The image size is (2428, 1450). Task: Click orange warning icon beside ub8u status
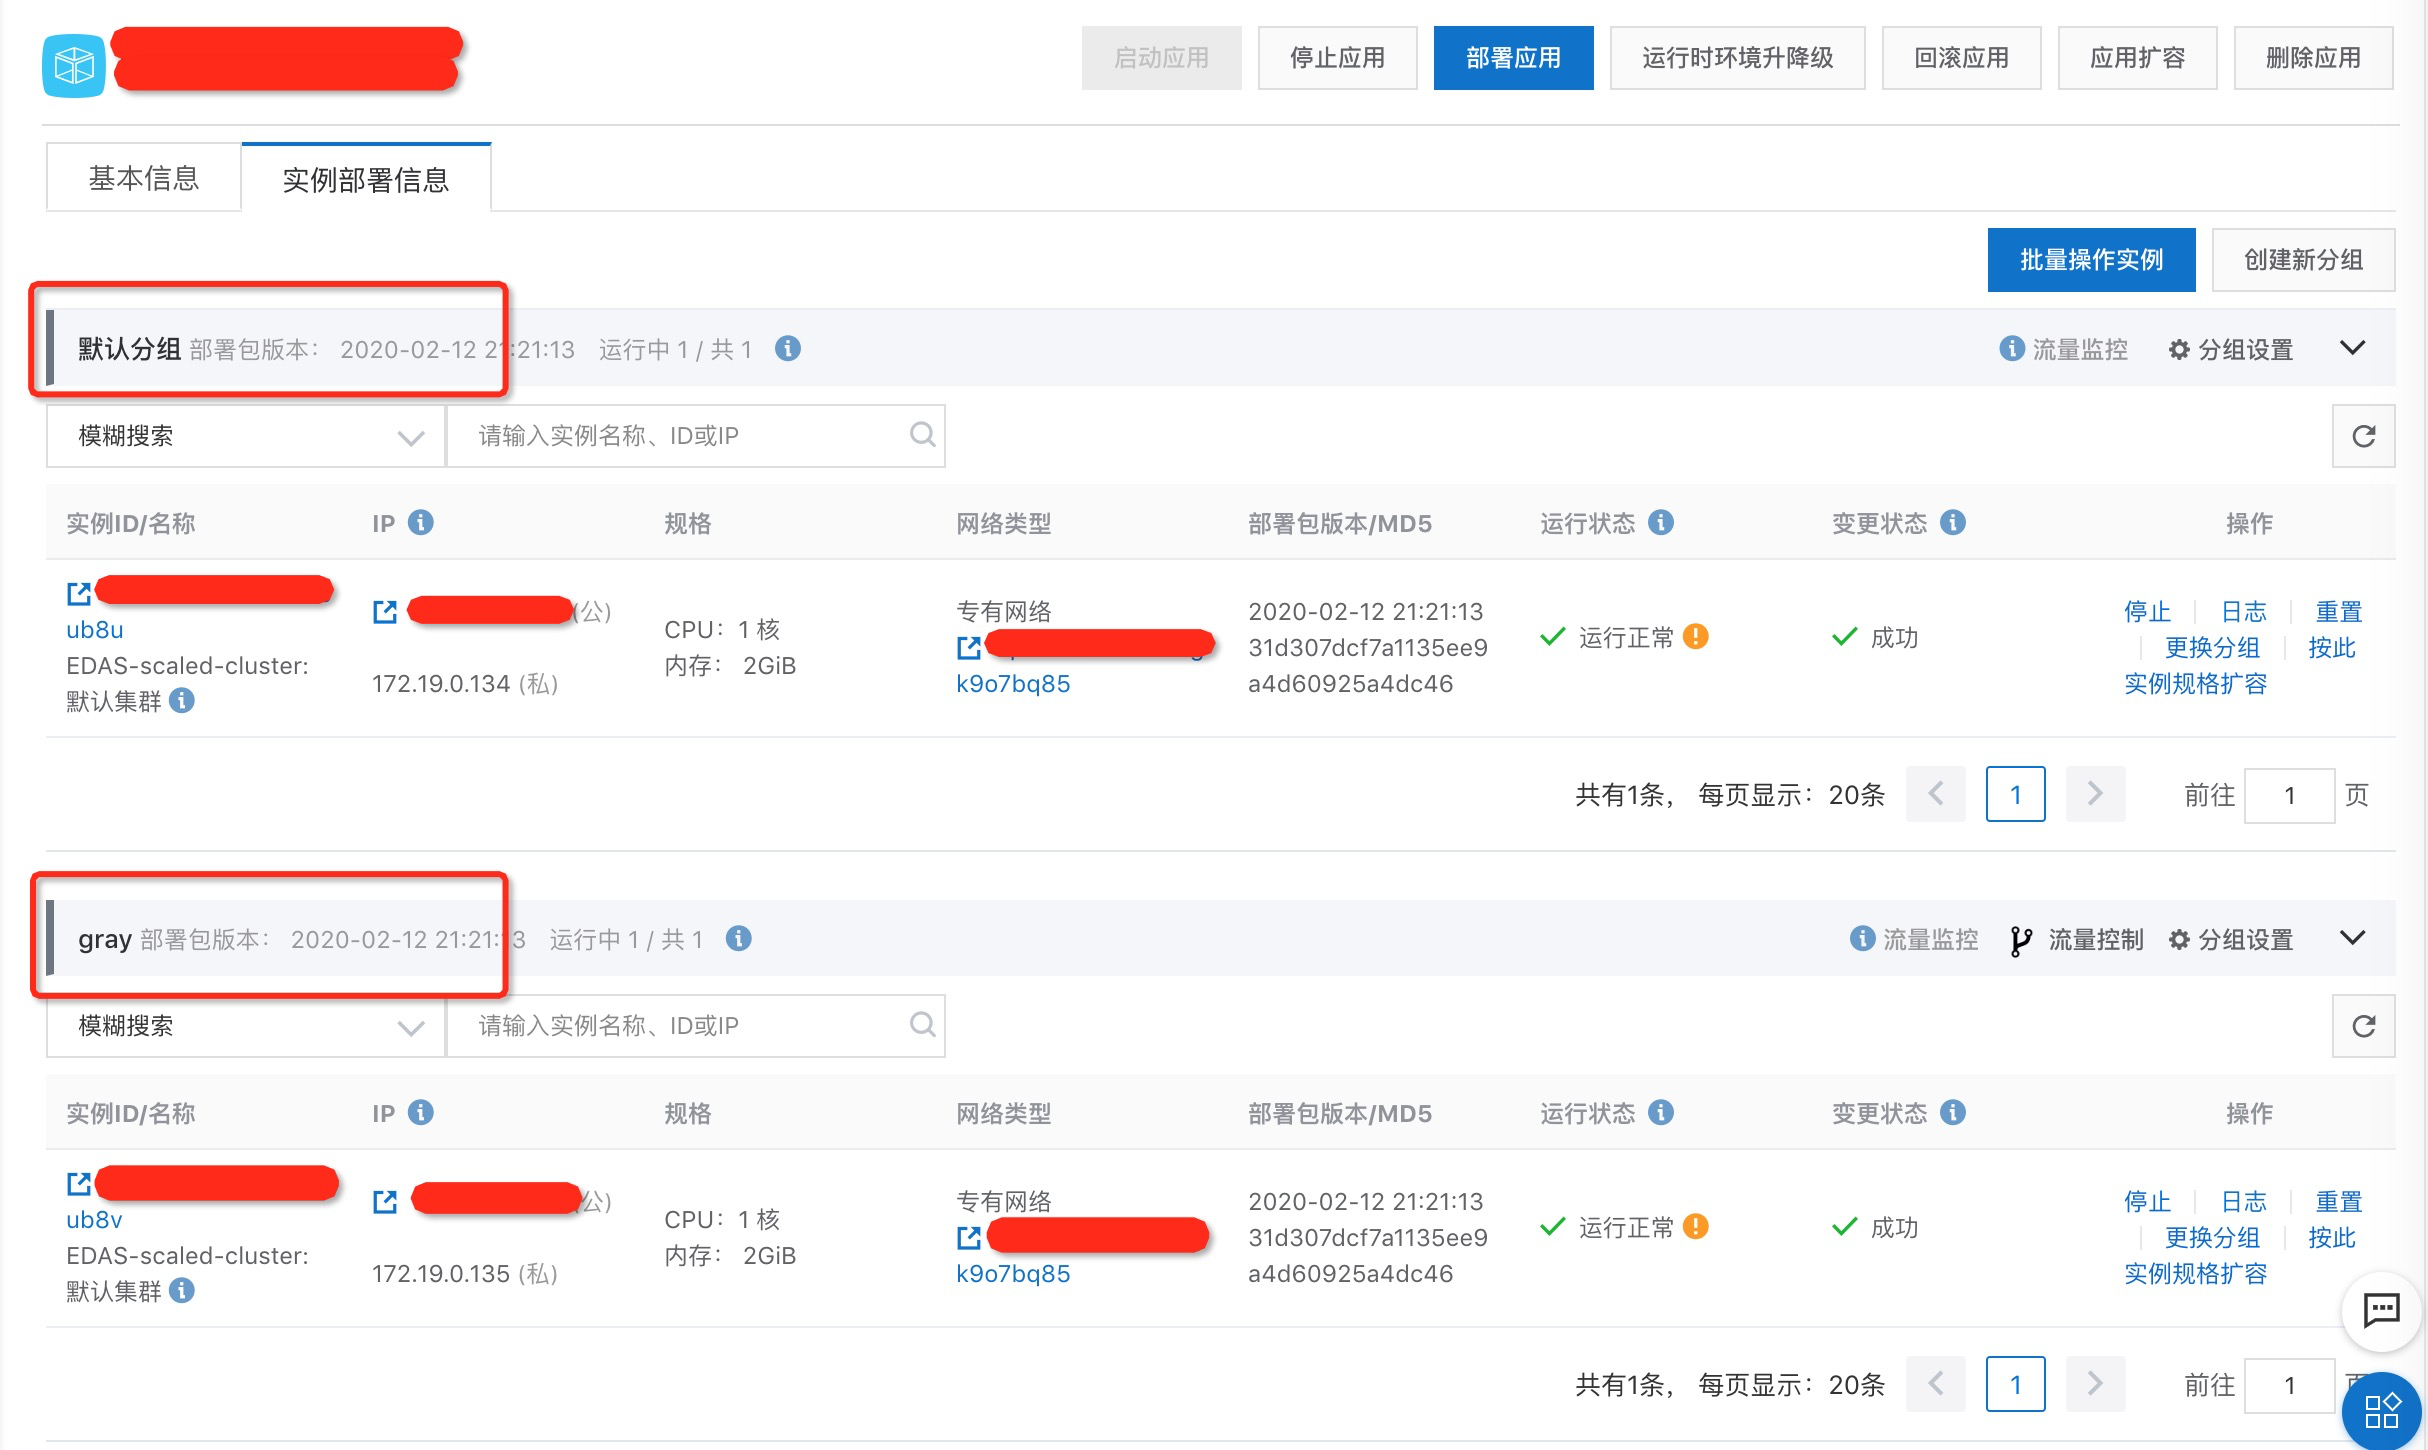1696,636
